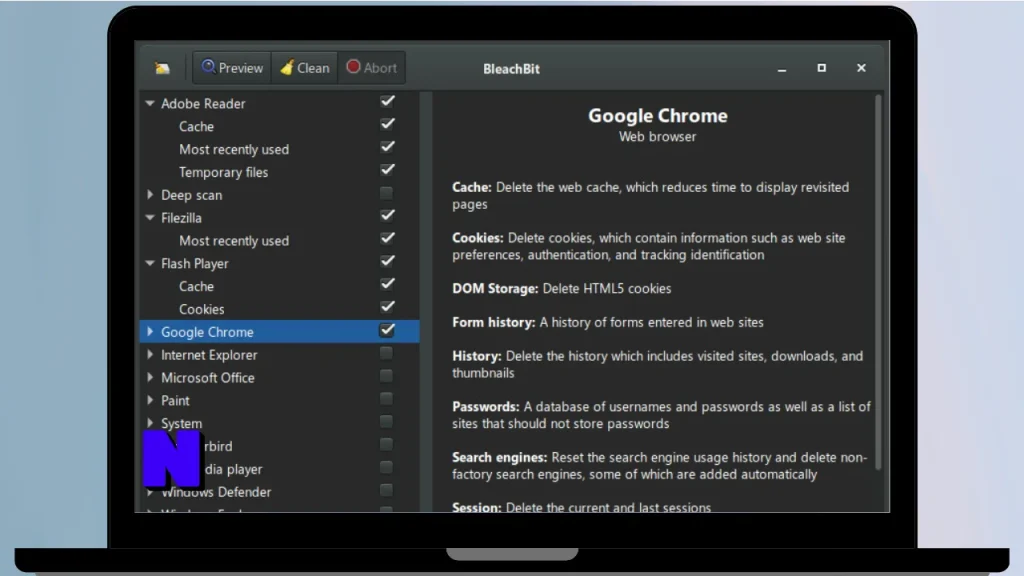This screenshot has width=1024, height=576.
Task: Enable the Microsoft Office checkbox
Action: (387, 376)
